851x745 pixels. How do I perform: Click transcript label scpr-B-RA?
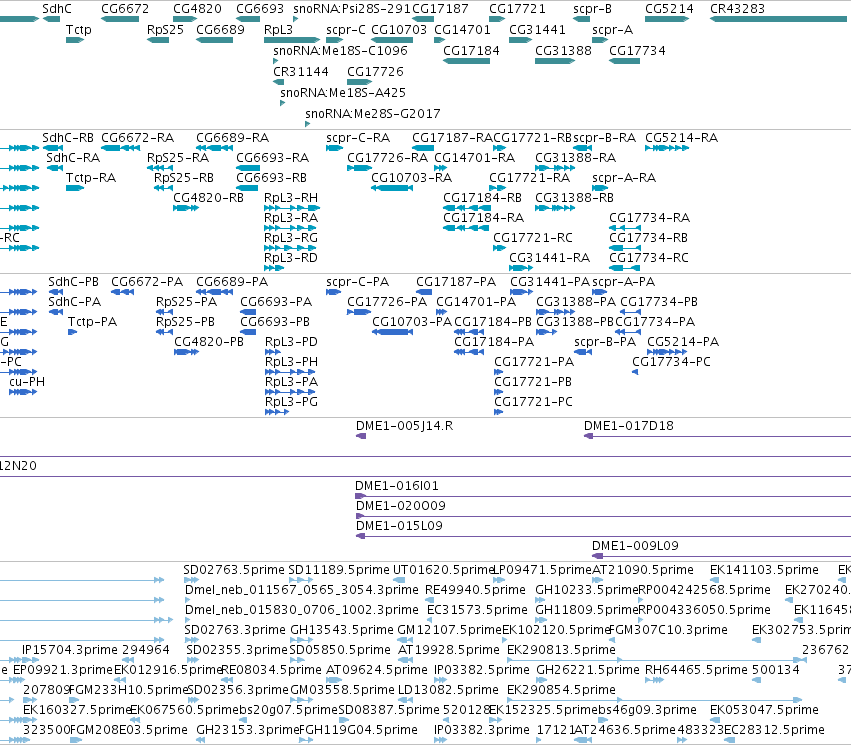[x=604, y=138]
